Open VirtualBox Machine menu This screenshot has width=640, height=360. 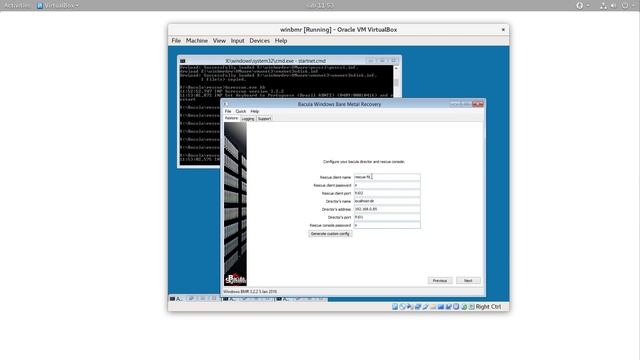coord(197,41)
